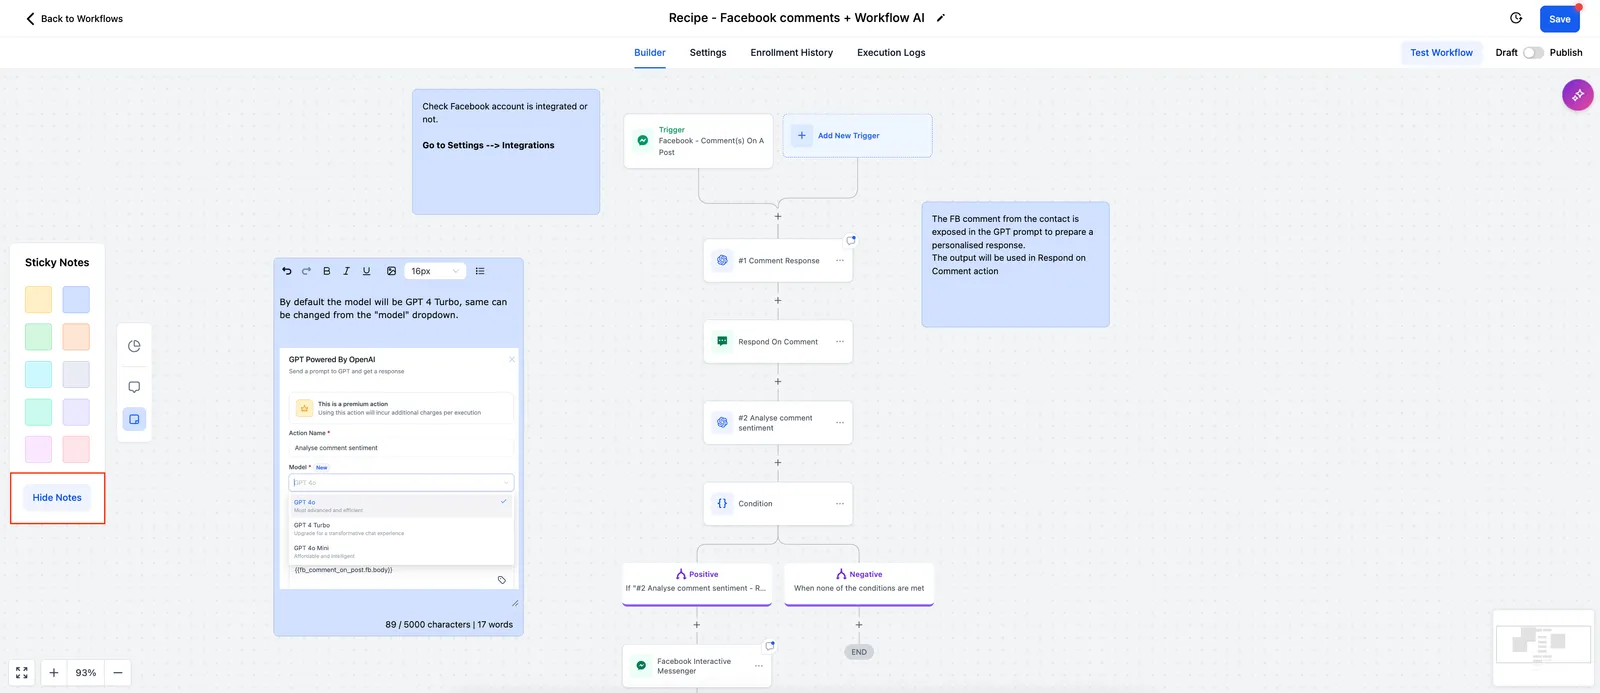Open three-dot menu on Condition node
Image resolution: width=1600 pixels, height=693 pixels.
(x=840, y=503)
